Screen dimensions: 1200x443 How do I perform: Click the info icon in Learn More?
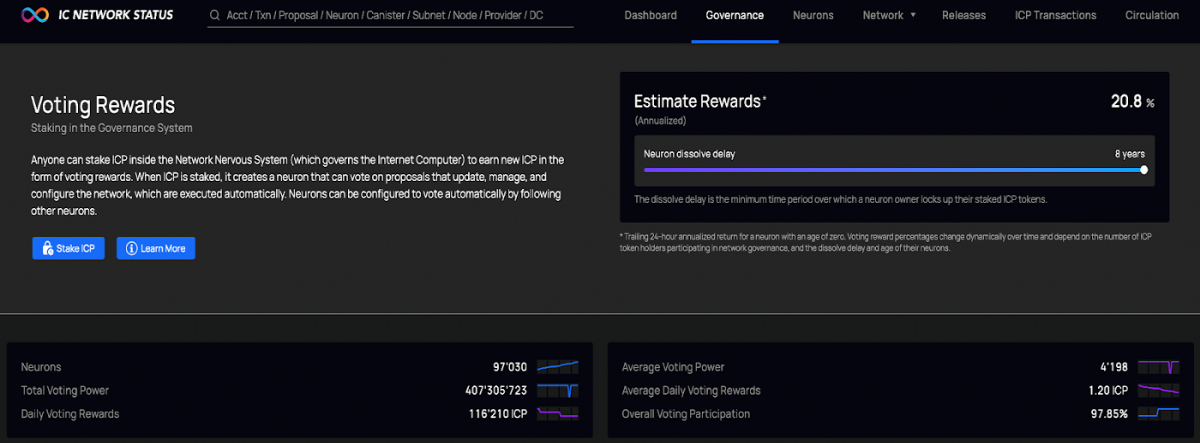pos(131,248)
